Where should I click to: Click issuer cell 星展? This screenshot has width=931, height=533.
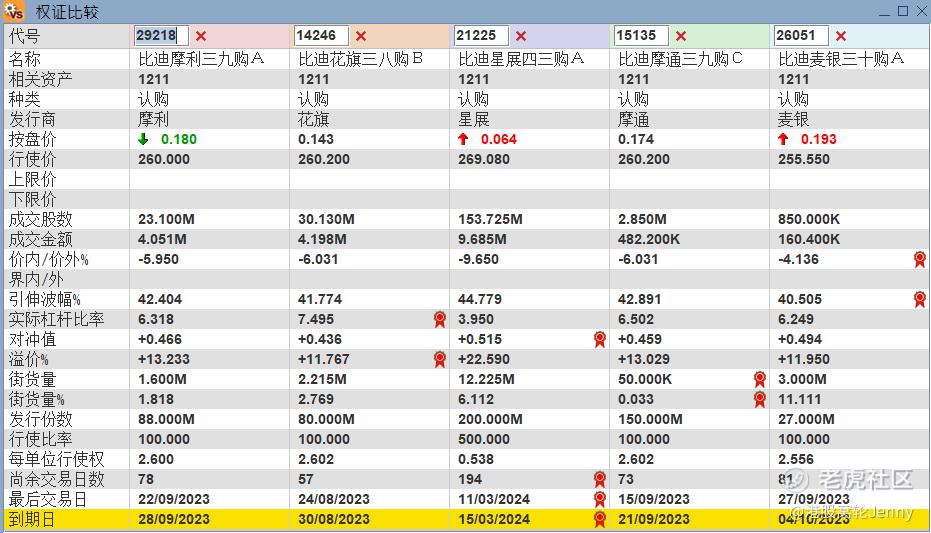(474, 119)
